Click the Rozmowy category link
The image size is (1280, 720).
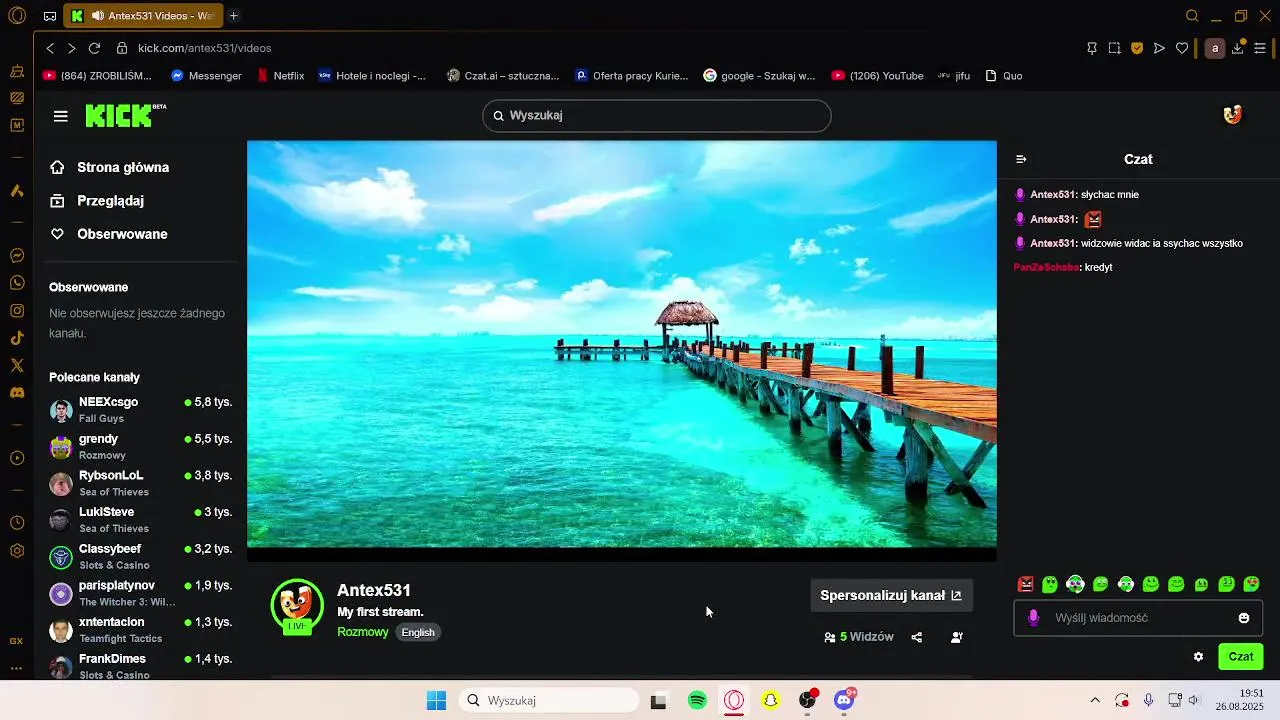click(x=363, y=632)
